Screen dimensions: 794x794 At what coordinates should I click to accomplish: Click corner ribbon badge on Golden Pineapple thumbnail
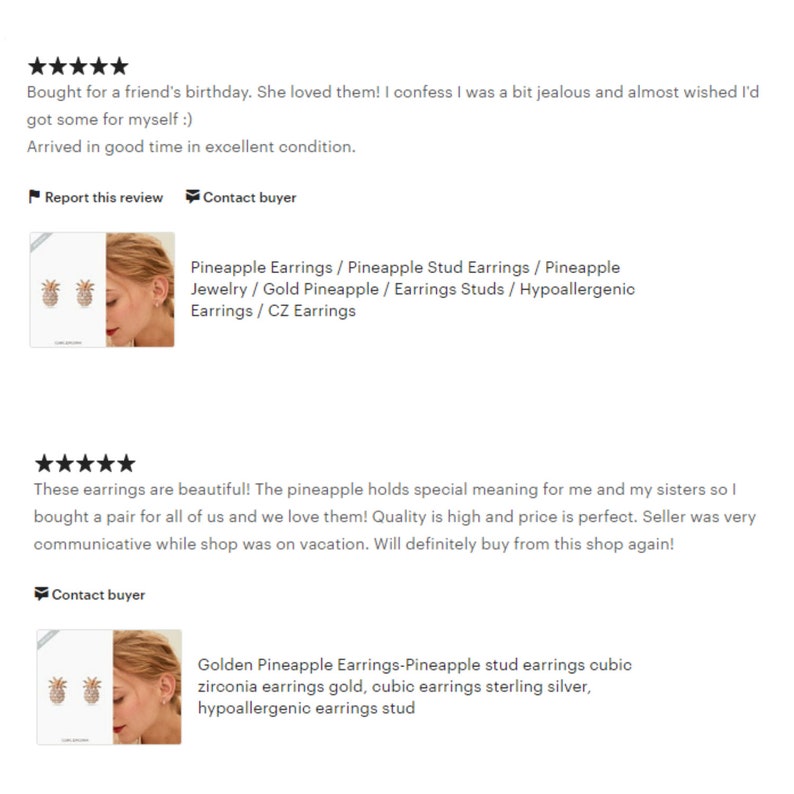click(x=47, y=639)
